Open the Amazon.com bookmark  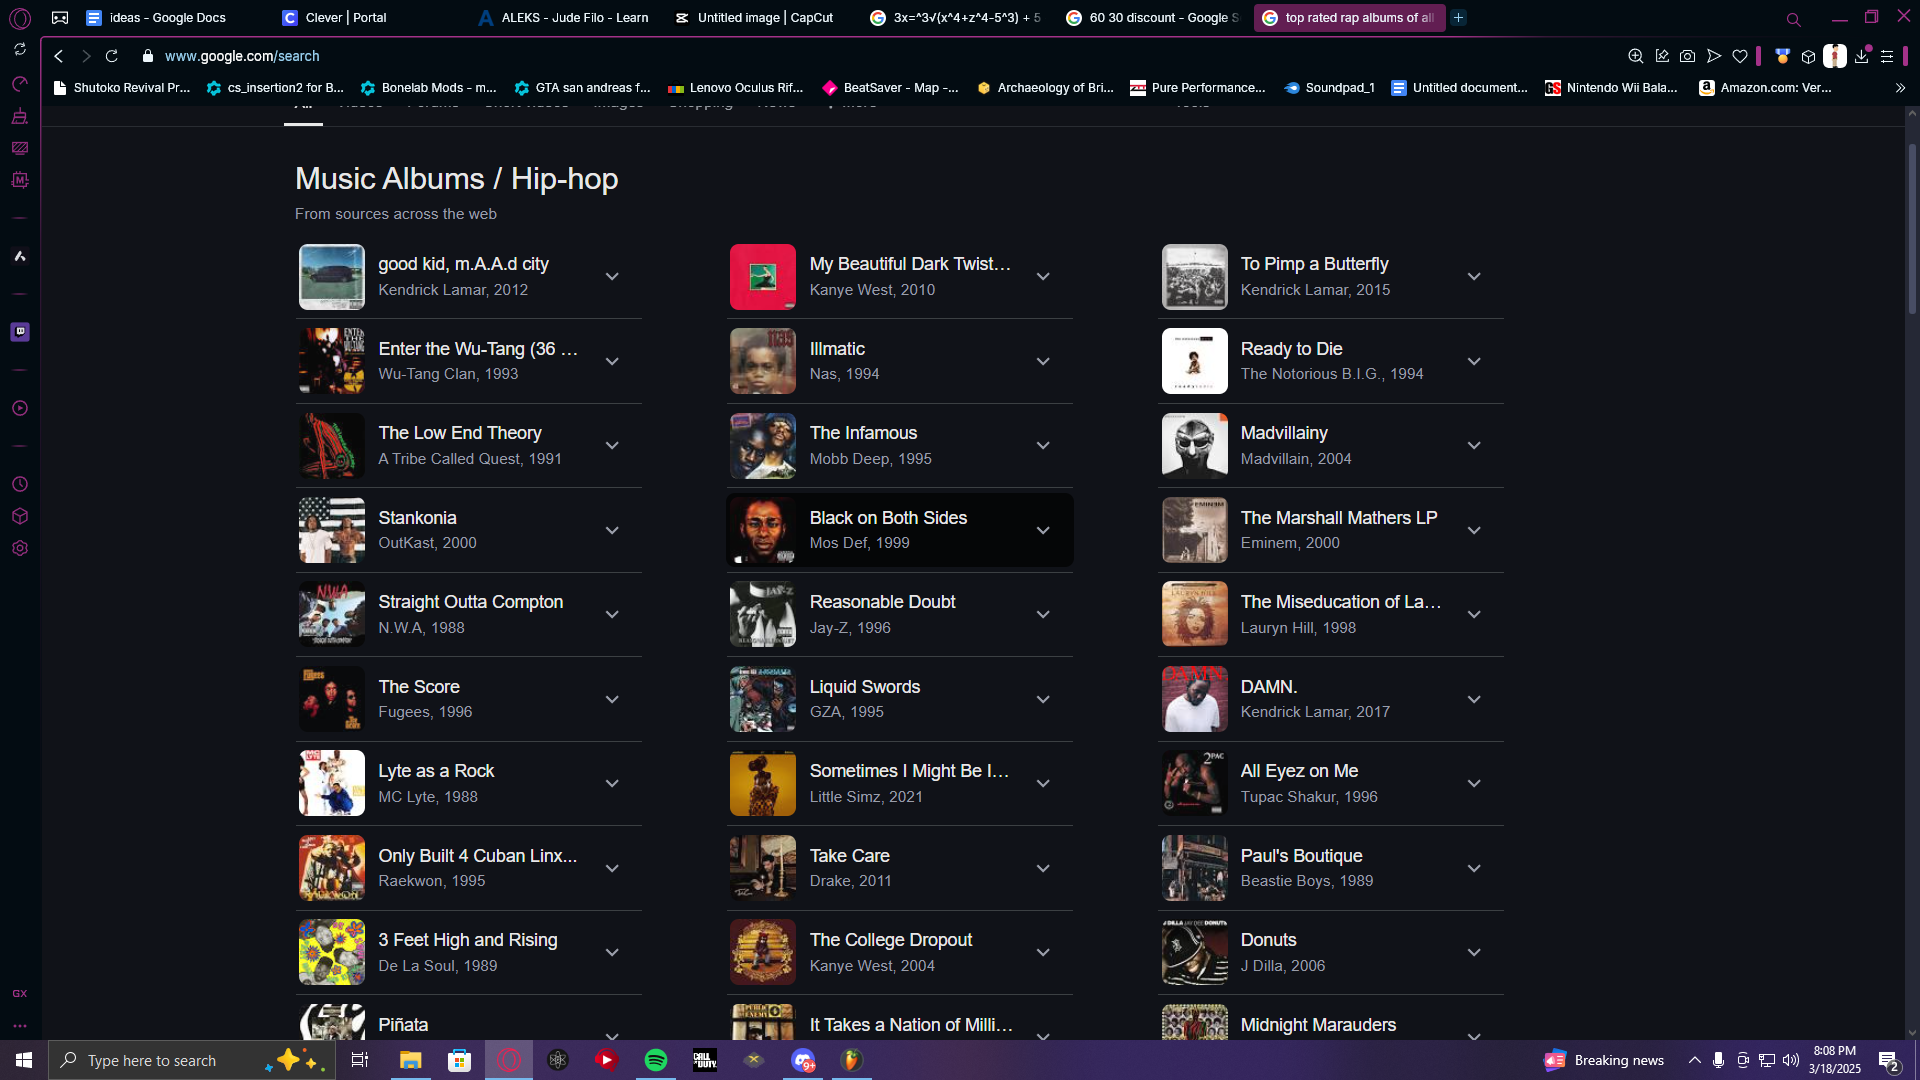coord(1765,88)
